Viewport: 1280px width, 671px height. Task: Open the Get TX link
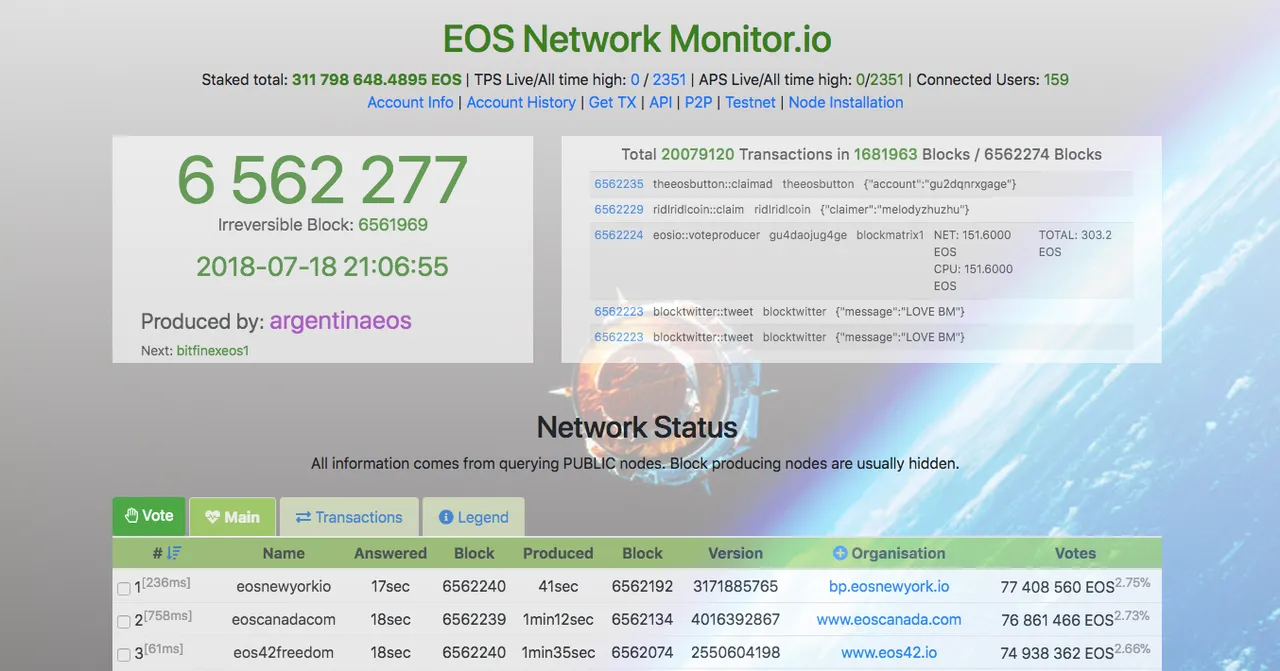click(x=613, y=102)
